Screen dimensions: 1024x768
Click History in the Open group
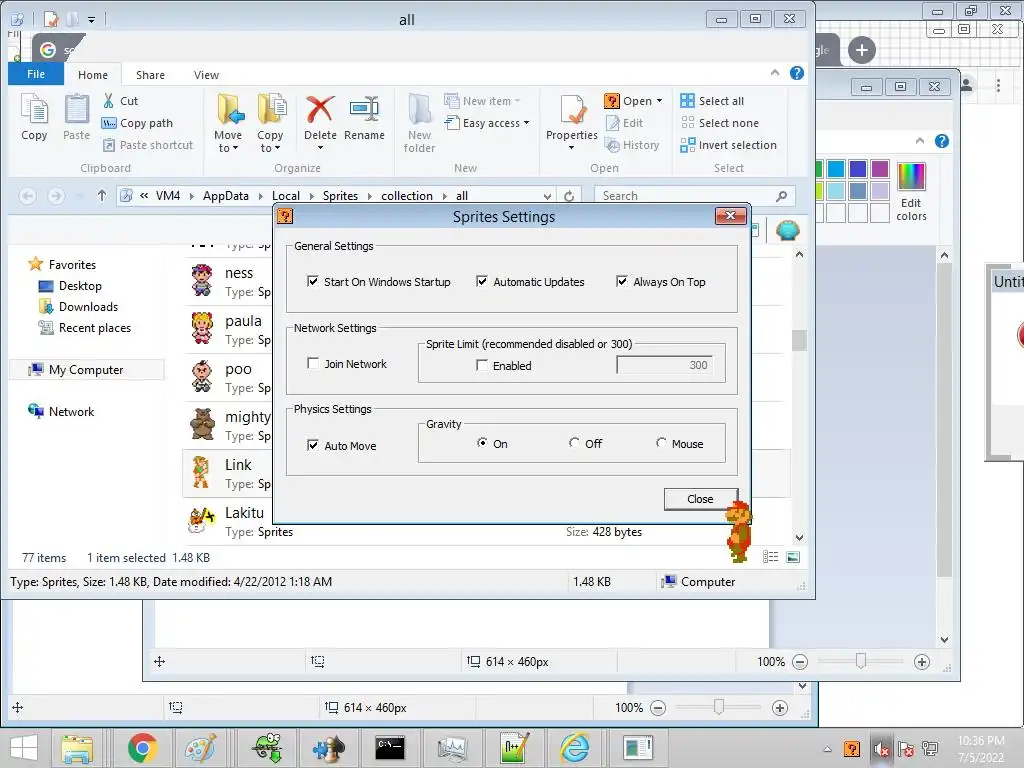[x=632, y=145]
